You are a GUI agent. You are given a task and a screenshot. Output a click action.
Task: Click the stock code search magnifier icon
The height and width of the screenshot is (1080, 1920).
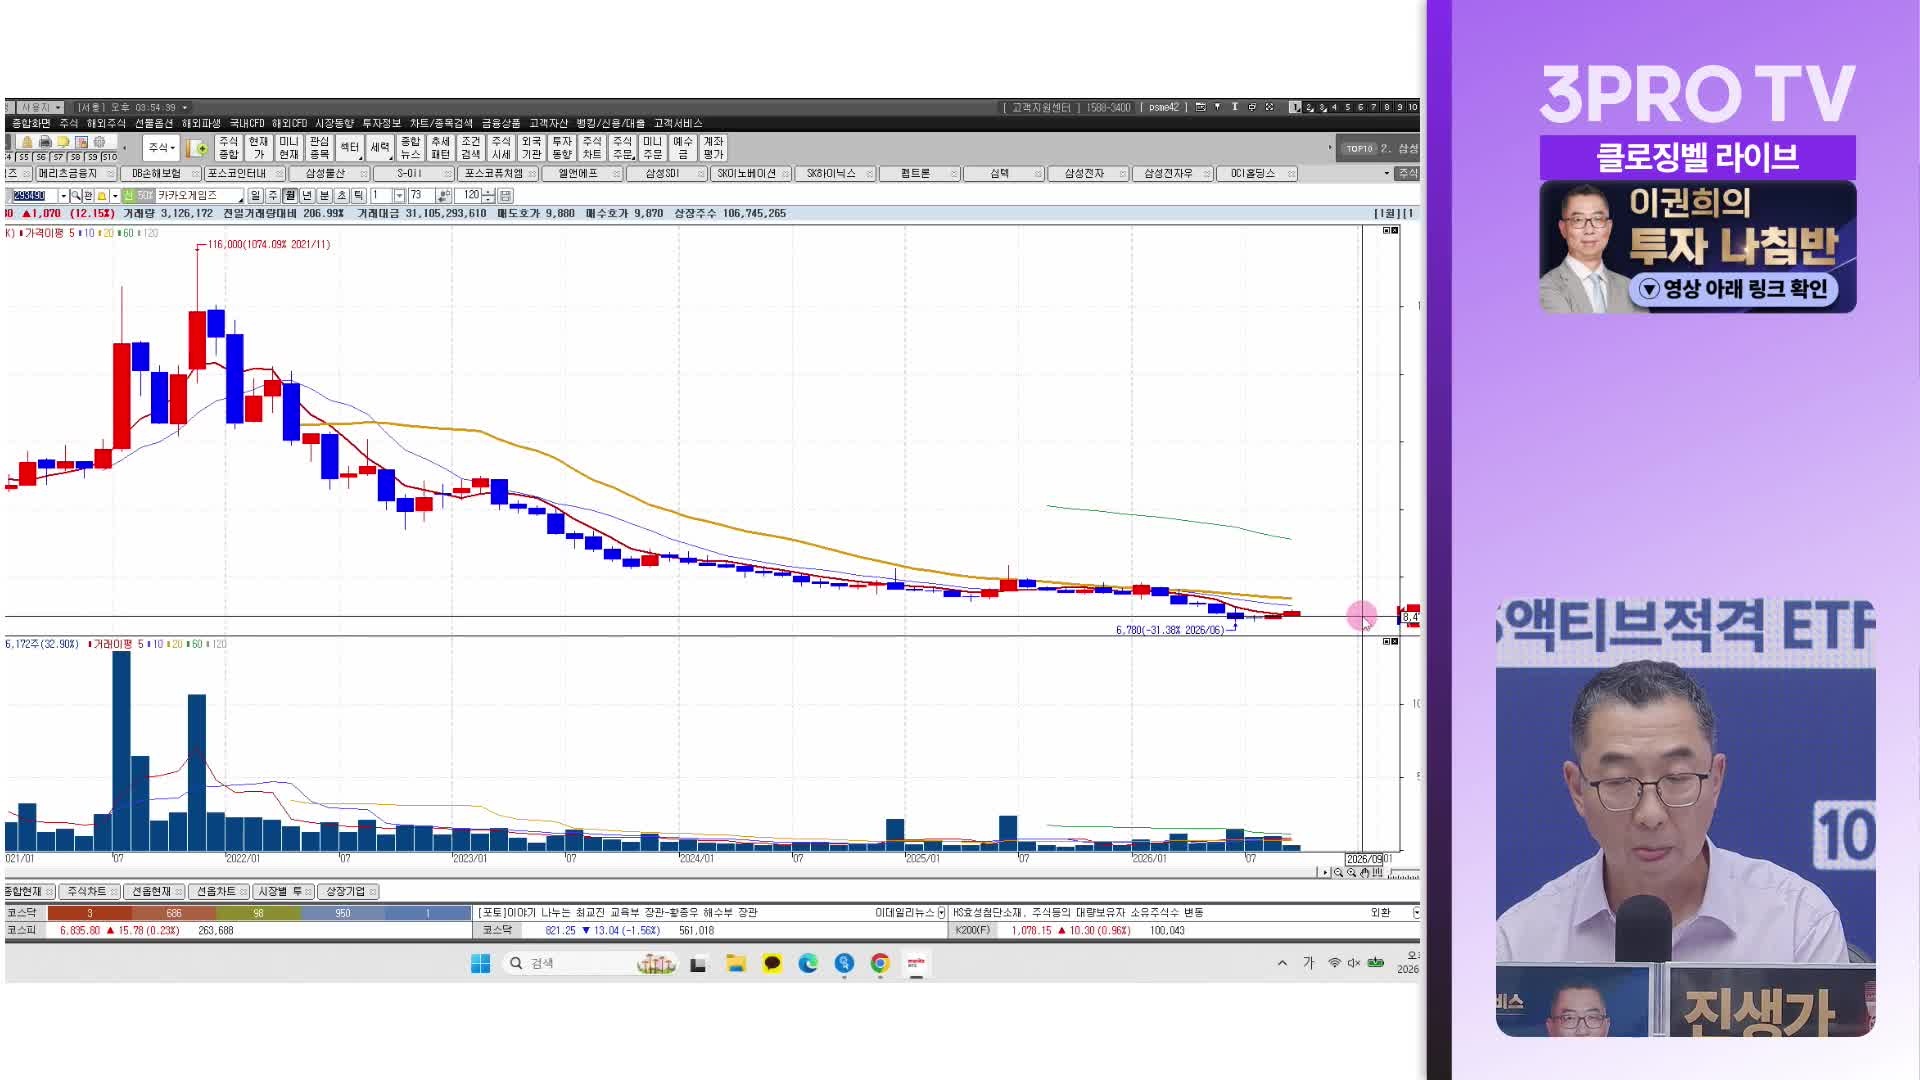[76, 195]
